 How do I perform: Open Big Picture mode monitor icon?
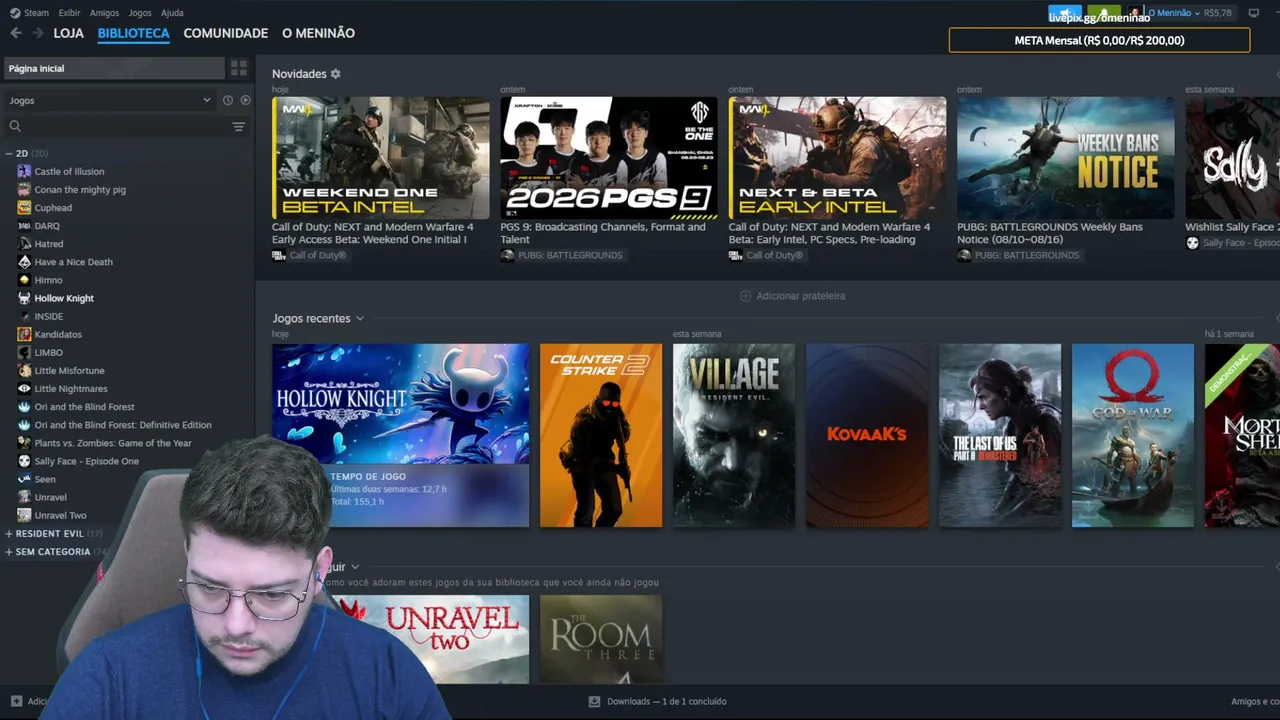click(x=1254, y=13)
